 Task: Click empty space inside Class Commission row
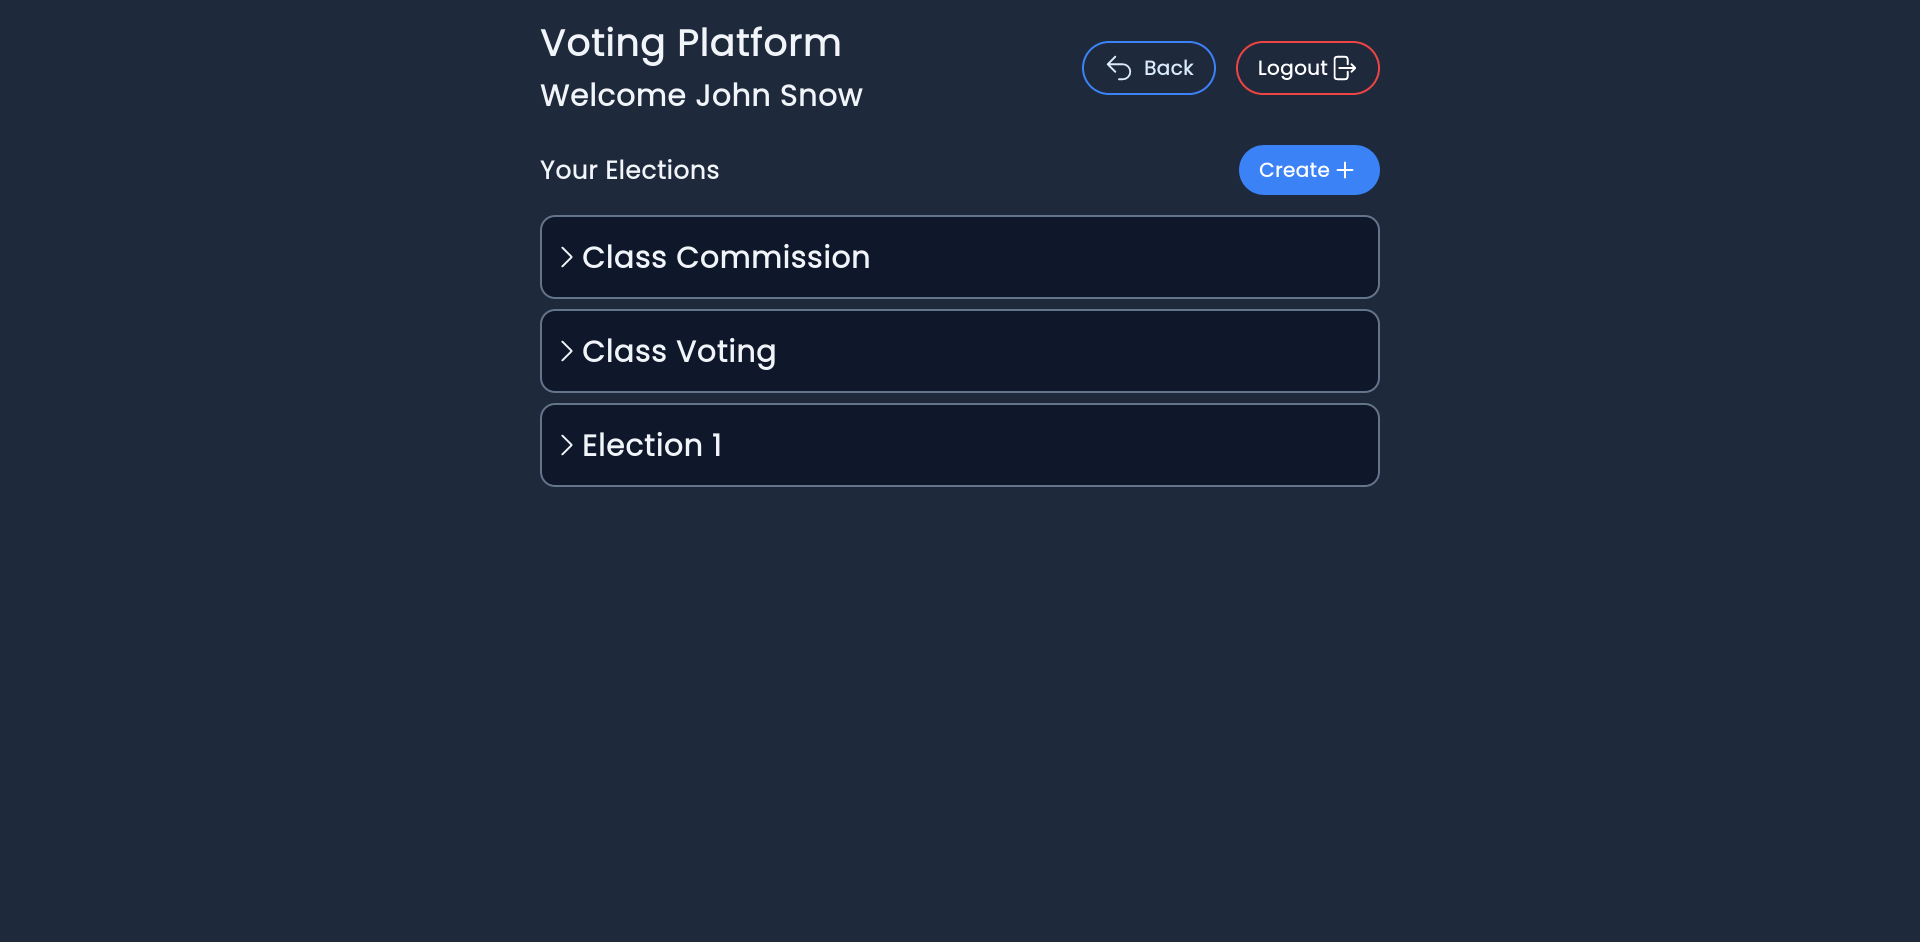tap(1120, 257)
